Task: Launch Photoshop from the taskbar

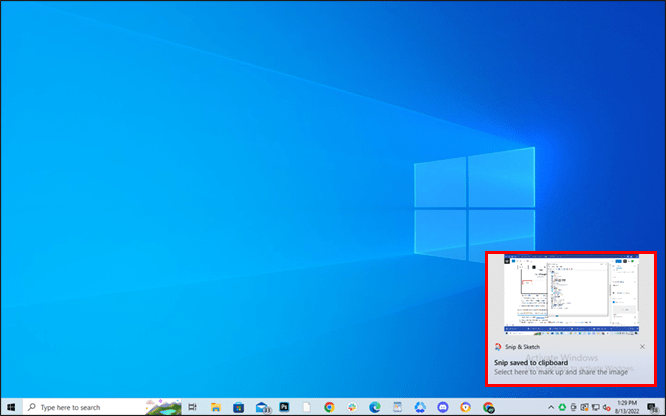Action: pos(284,407)
